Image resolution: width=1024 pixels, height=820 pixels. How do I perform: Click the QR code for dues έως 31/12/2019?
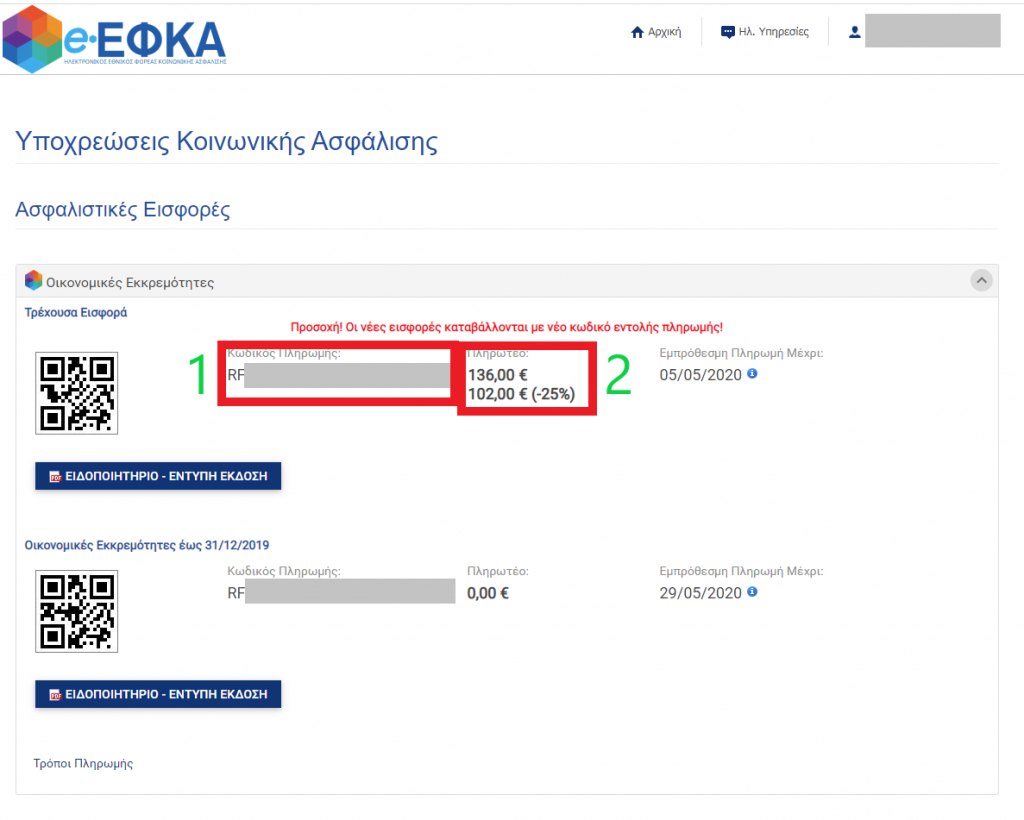point(76,611)
